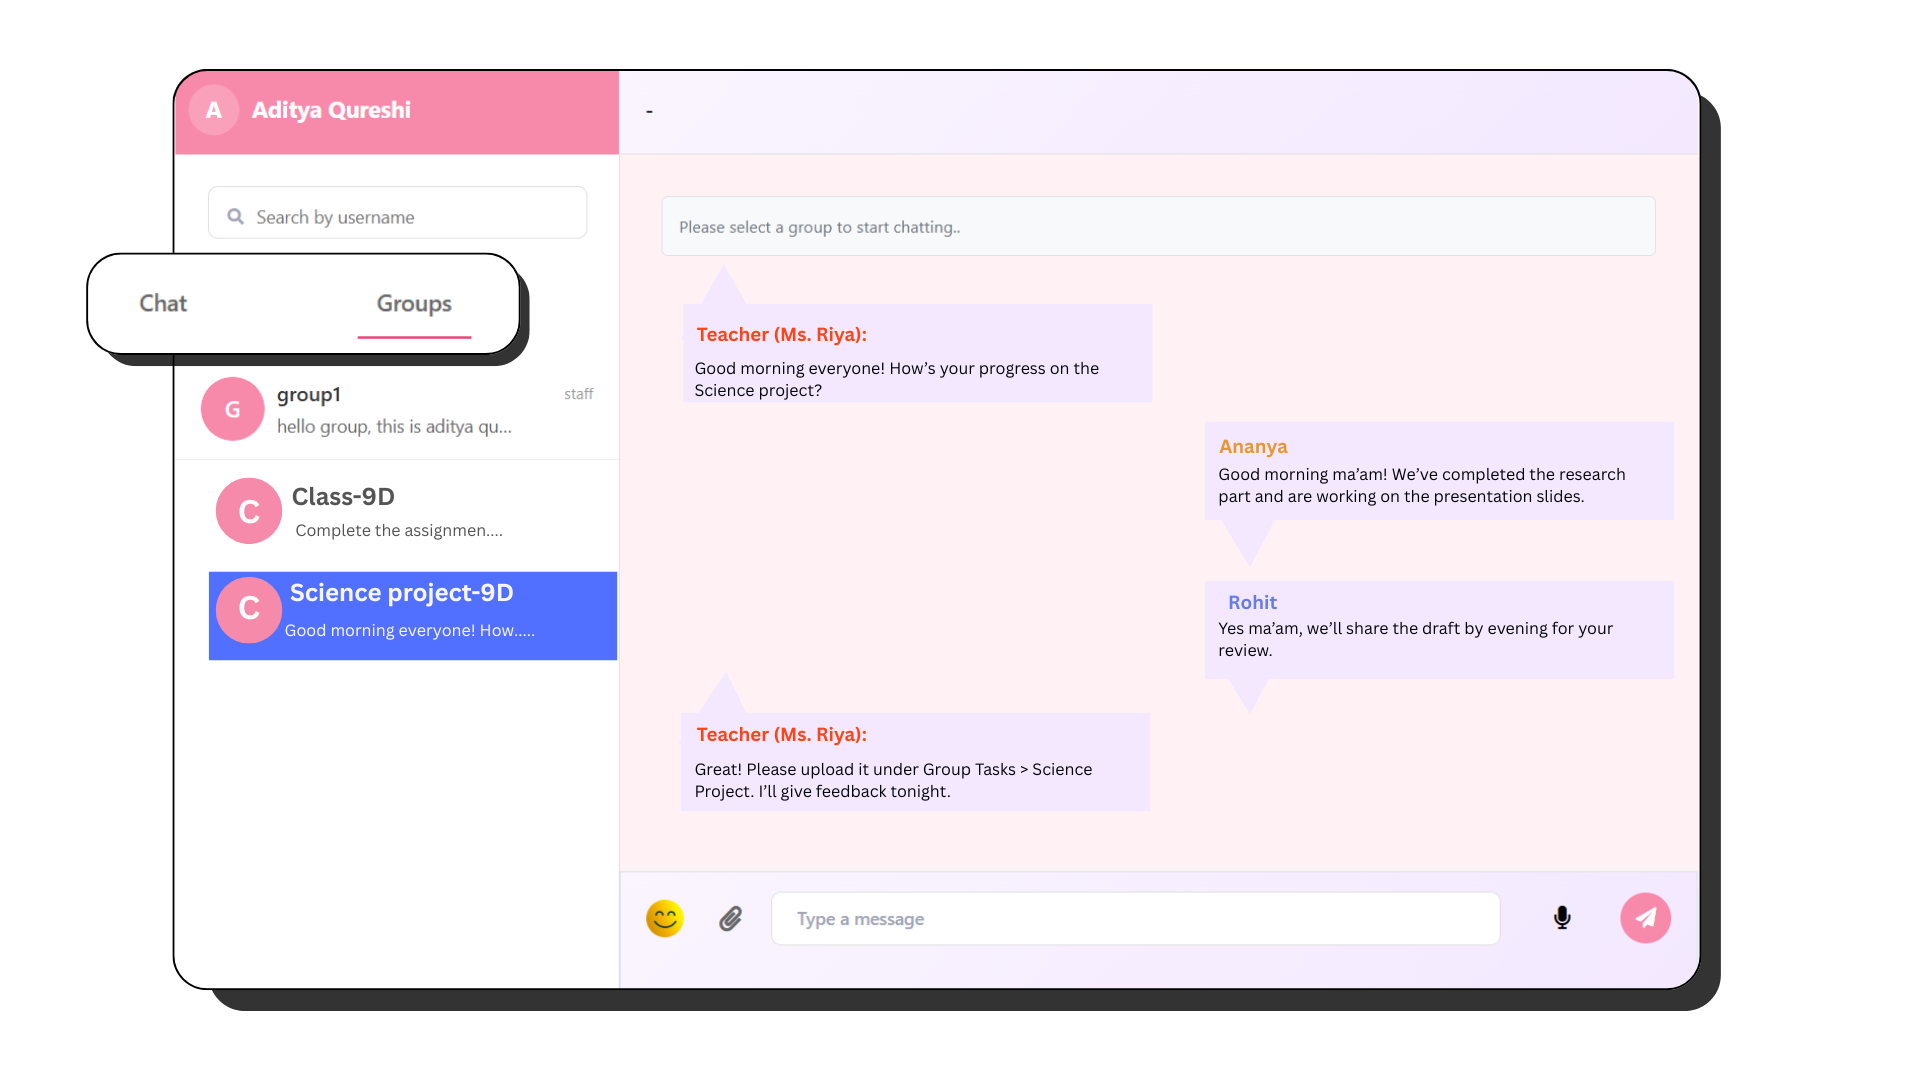Click the Science project-9D avatar circle
Viewport: 1920px width, 1080px height.
248,609
